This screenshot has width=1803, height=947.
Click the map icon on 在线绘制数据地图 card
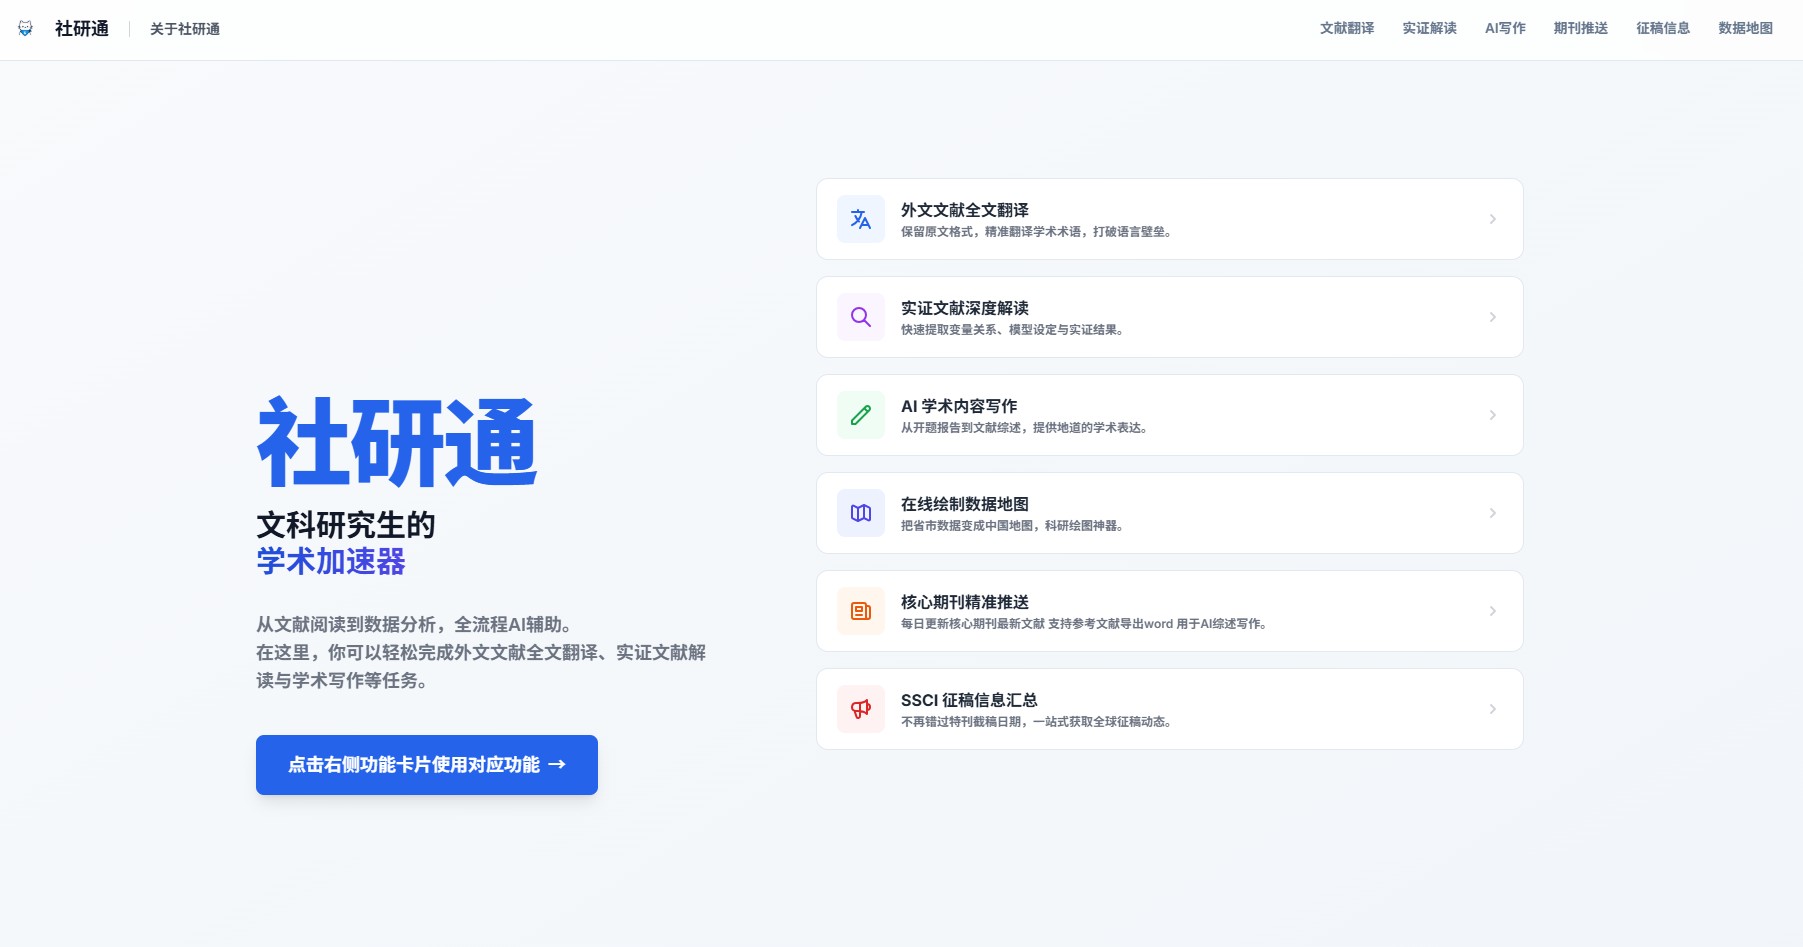(860, 513)
